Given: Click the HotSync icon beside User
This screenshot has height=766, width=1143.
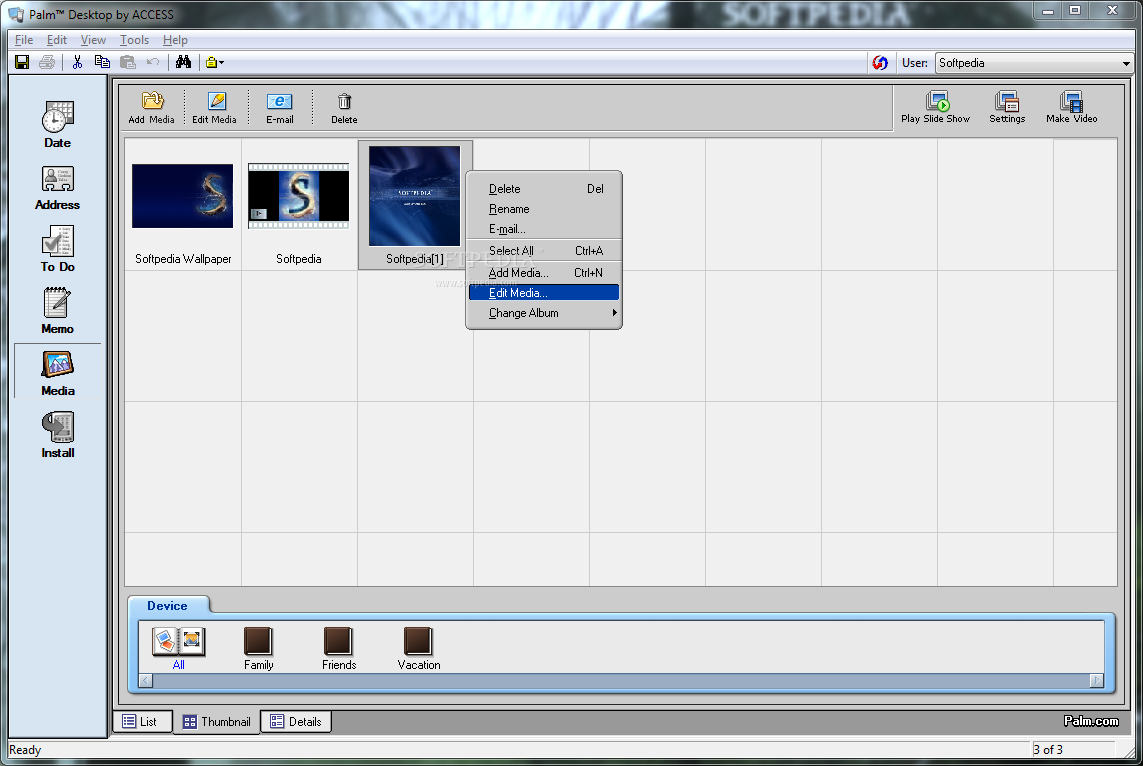Looking at the screenshot, I should click(880, 63).
